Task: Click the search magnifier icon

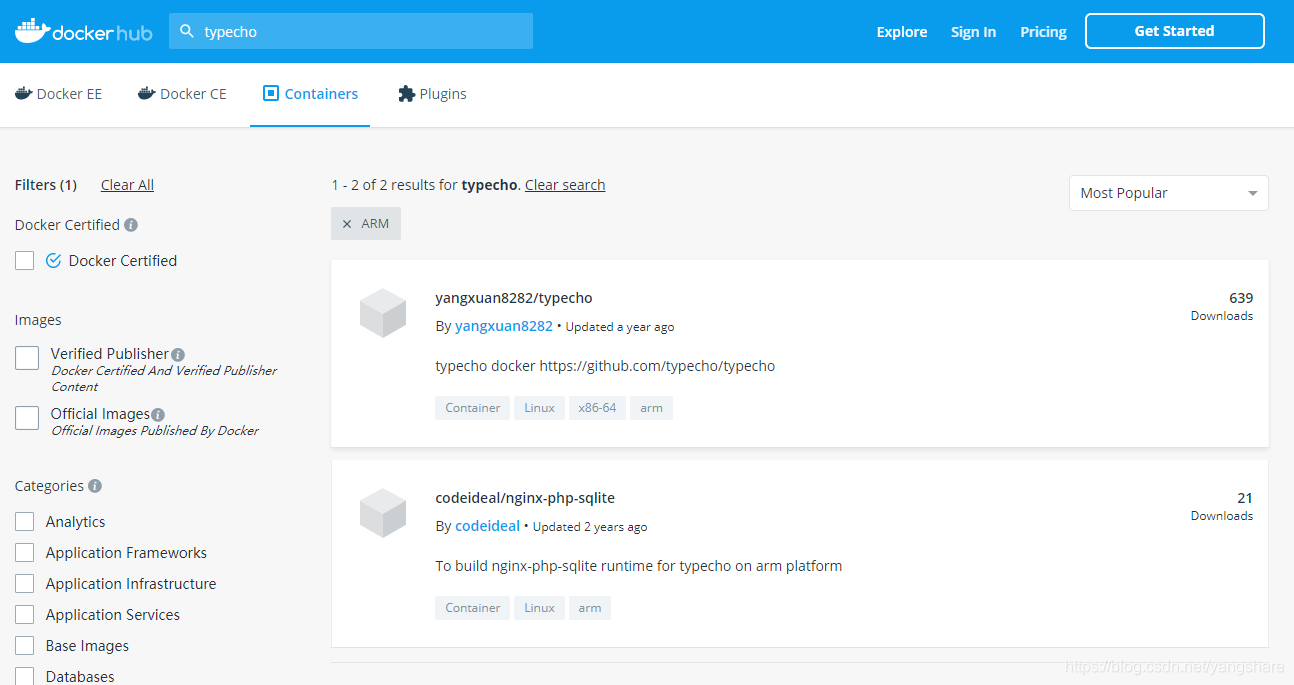Action: click(x=186, y=31)
